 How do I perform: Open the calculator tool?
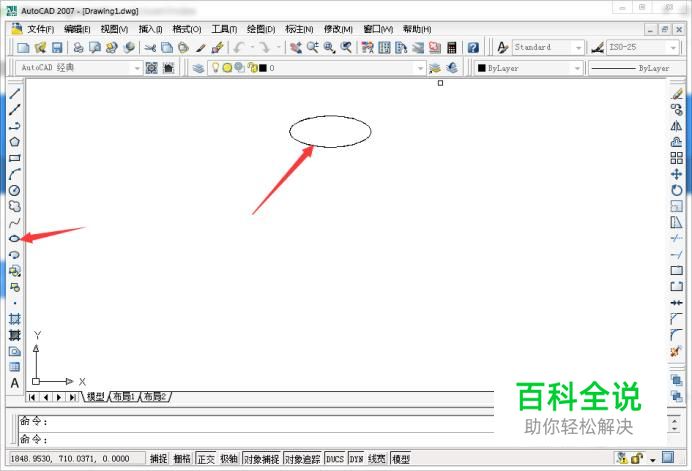451,47
